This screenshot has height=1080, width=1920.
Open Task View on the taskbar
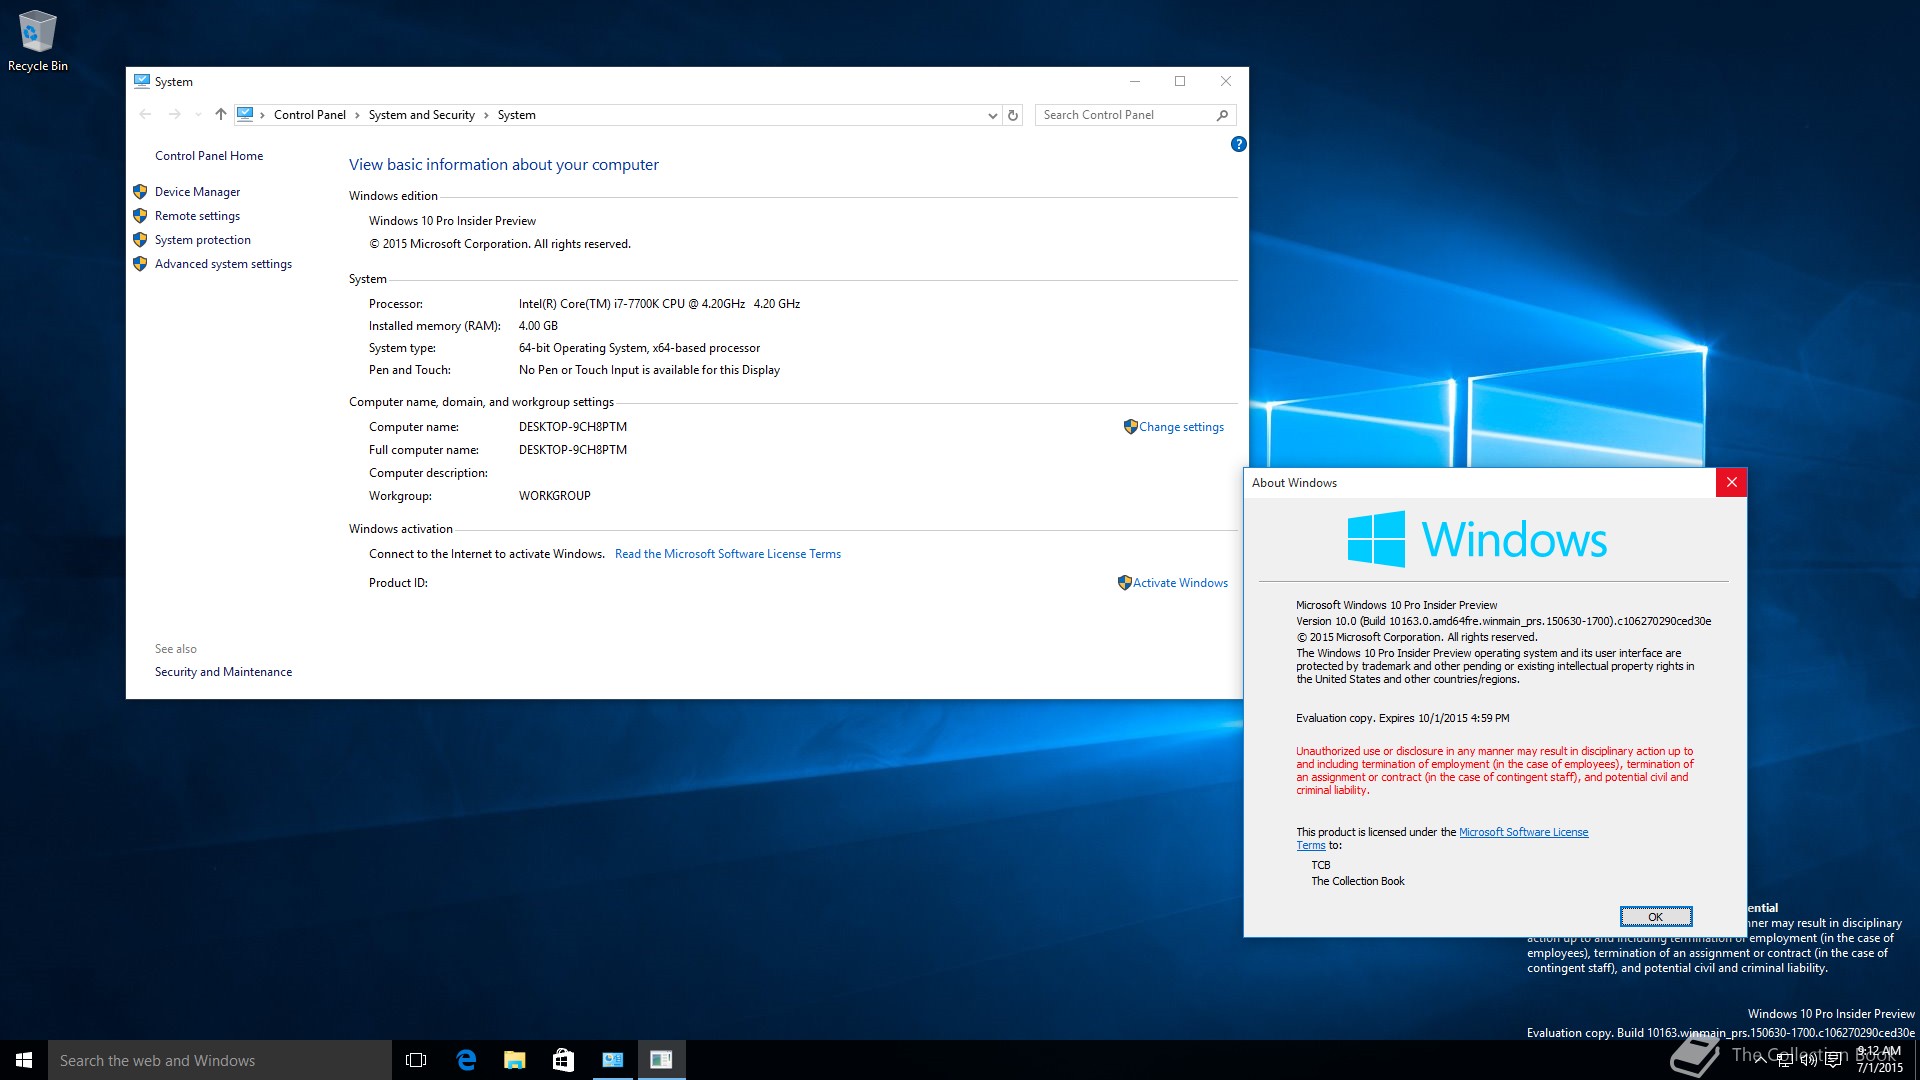click(x=416, y=1060)
